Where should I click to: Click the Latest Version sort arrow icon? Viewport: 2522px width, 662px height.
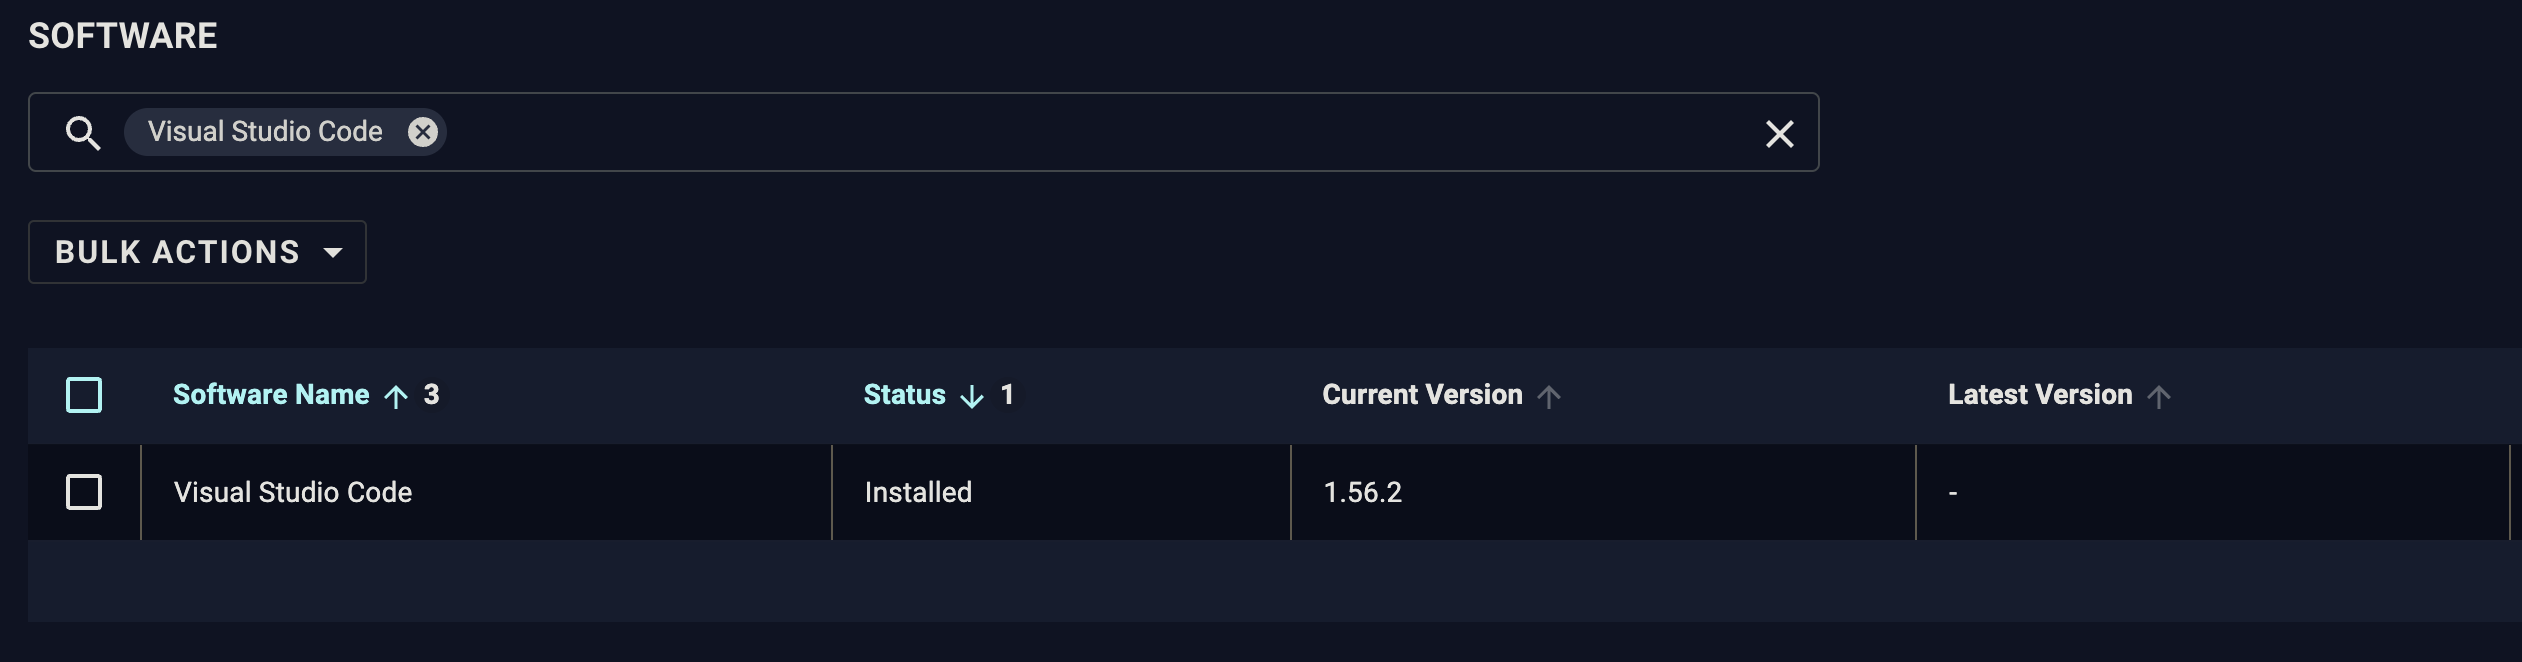tap(2159, 396)
